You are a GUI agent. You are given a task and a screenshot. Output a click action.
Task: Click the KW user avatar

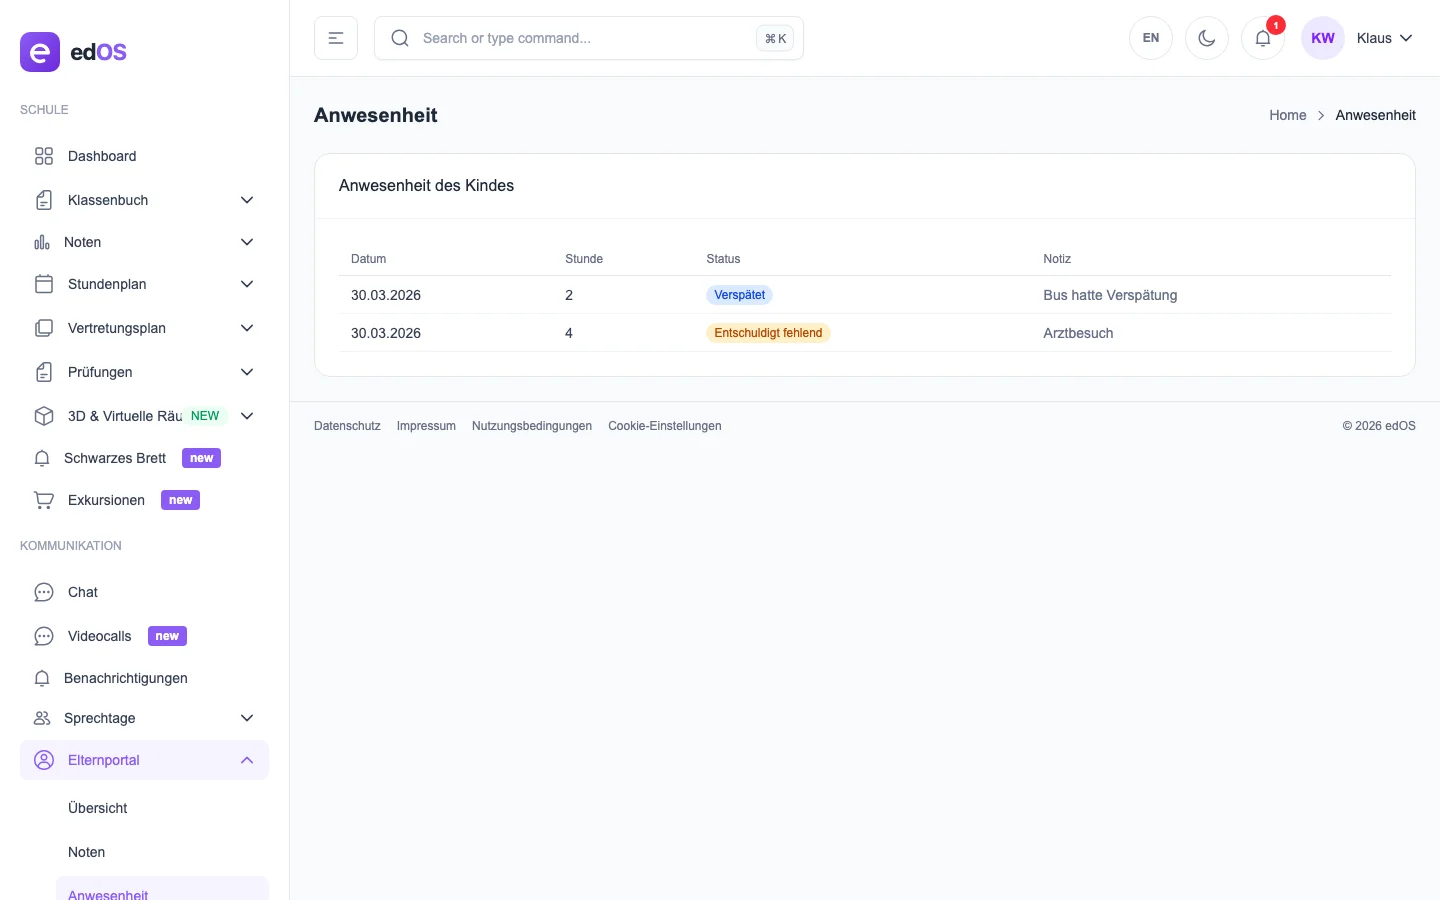click(1322, 38)
